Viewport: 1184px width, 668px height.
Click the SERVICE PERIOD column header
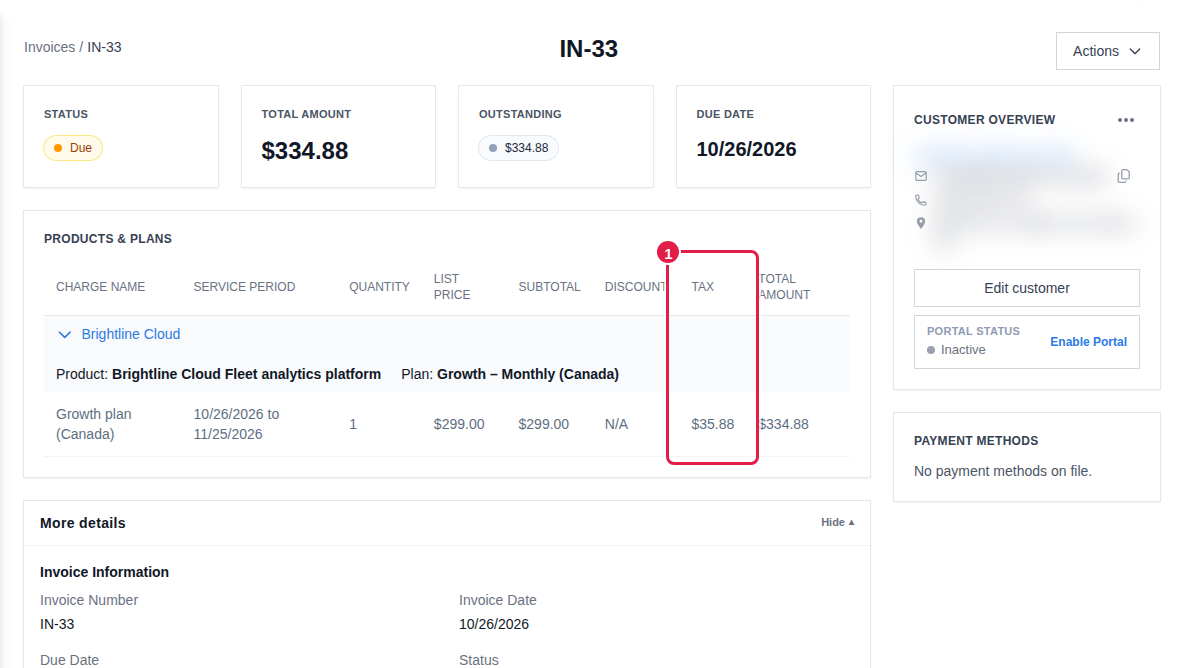click(244, 287)
